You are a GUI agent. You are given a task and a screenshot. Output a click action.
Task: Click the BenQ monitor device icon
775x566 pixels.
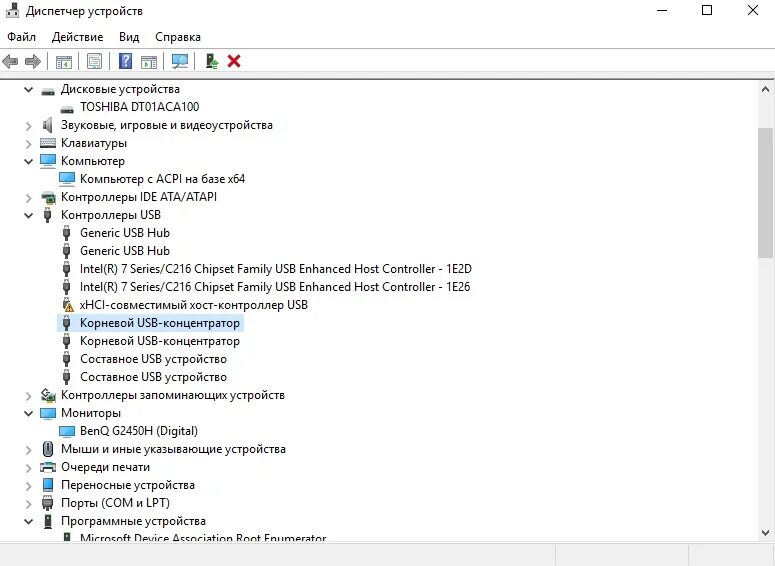(67, 431)
